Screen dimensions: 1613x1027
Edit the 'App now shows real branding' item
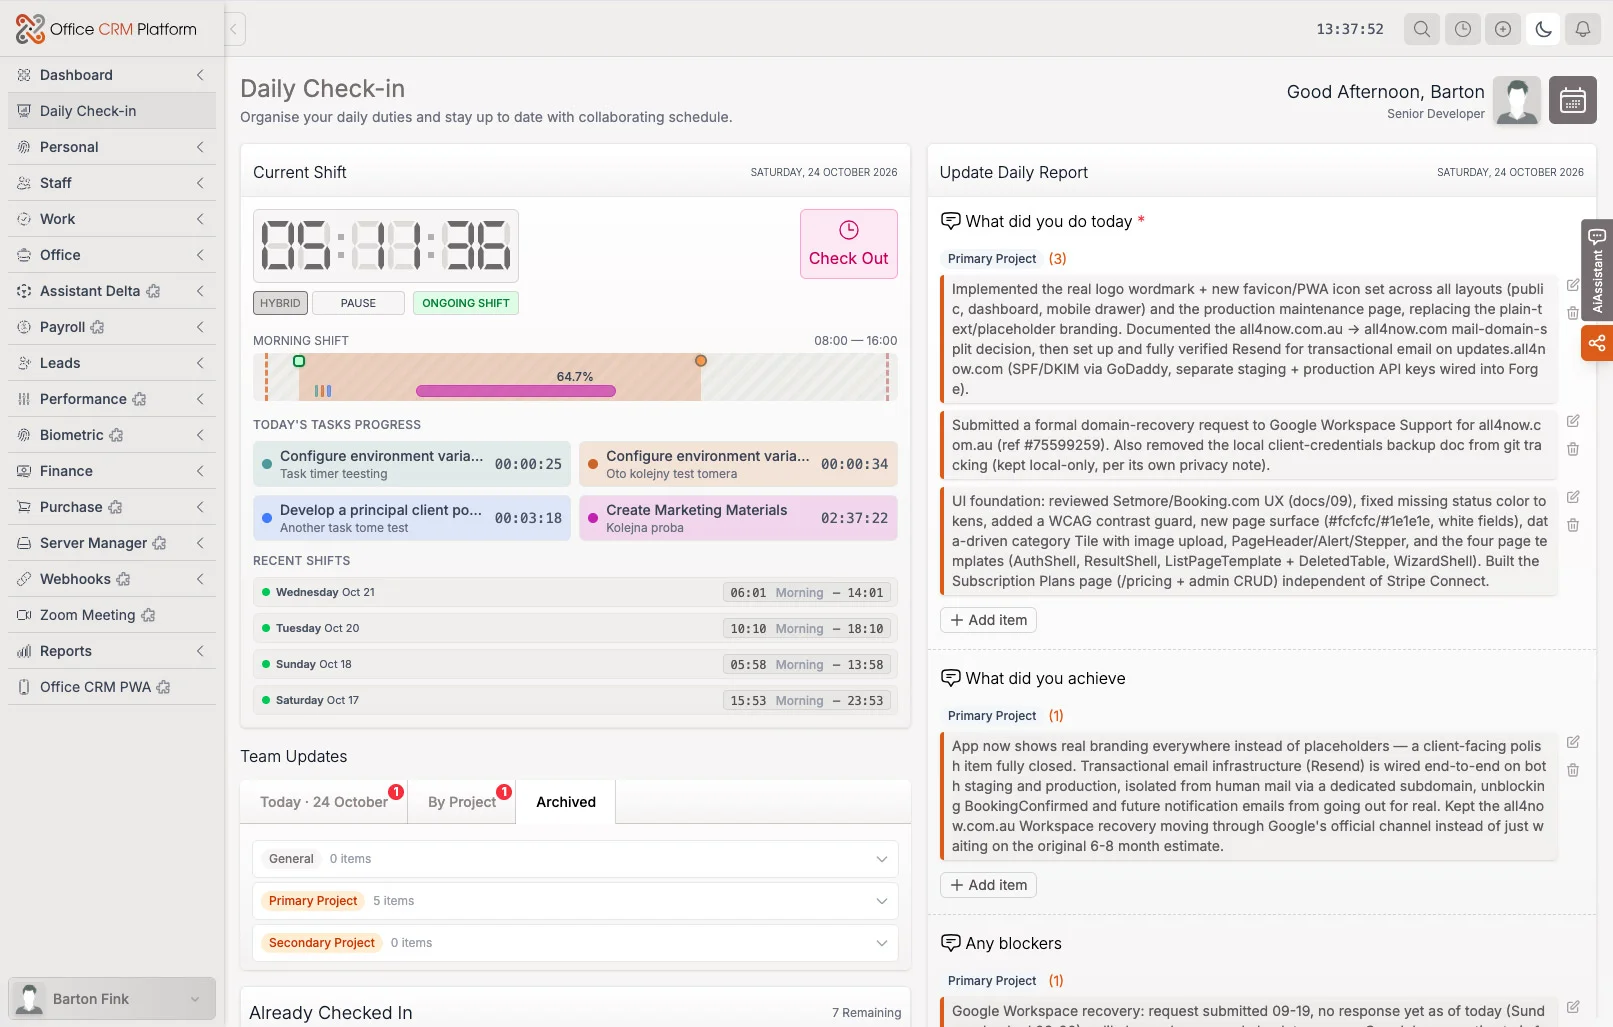(1573, 742)
